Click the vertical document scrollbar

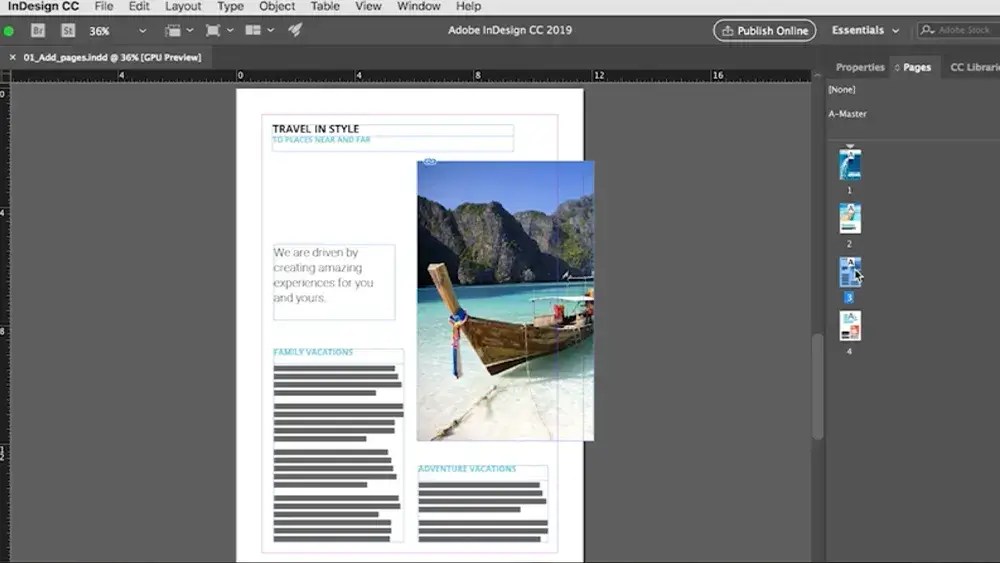coord(817,386)
